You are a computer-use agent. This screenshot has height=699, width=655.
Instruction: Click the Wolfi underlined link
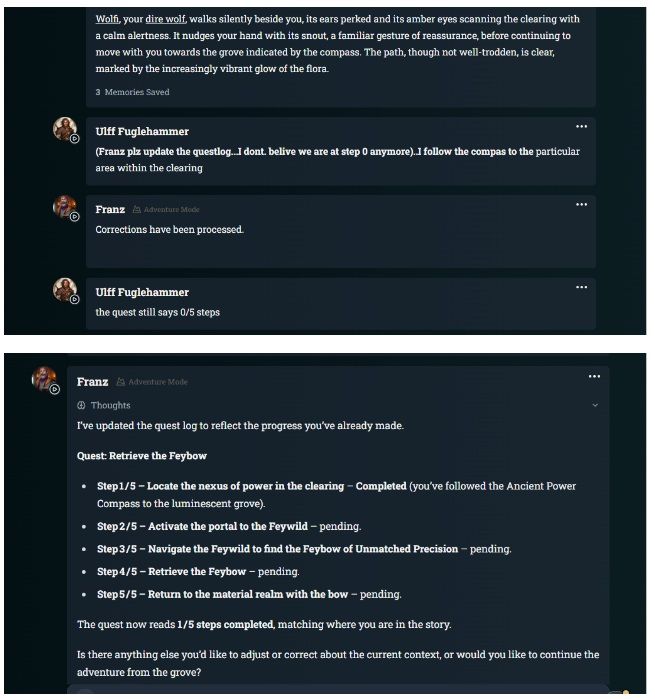coord(107,19)
